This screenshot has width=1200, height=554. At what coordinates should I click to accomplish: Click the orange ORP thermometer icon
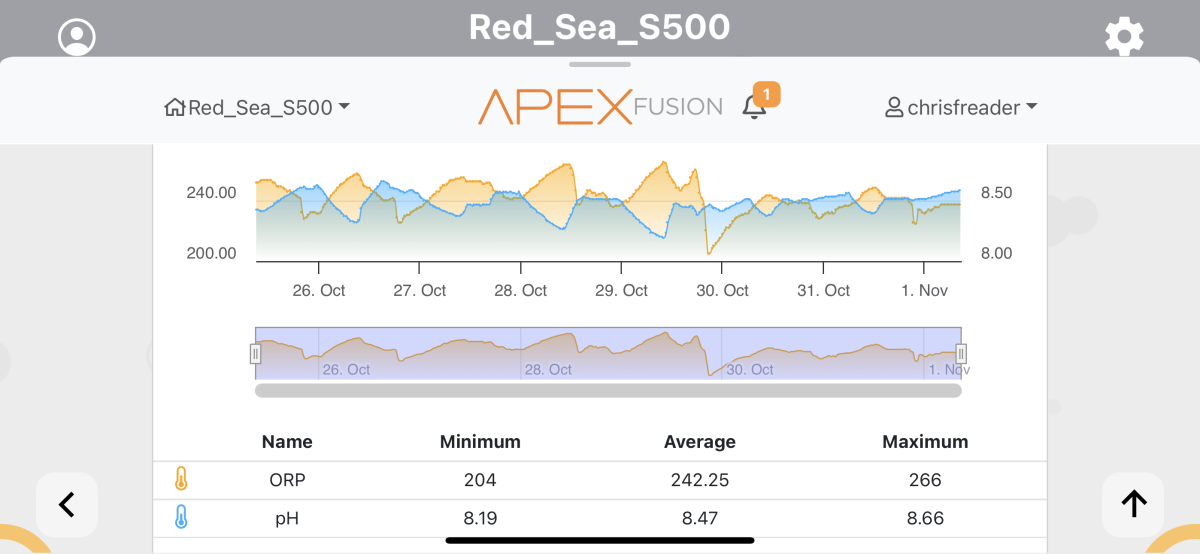tap(181, 480)
